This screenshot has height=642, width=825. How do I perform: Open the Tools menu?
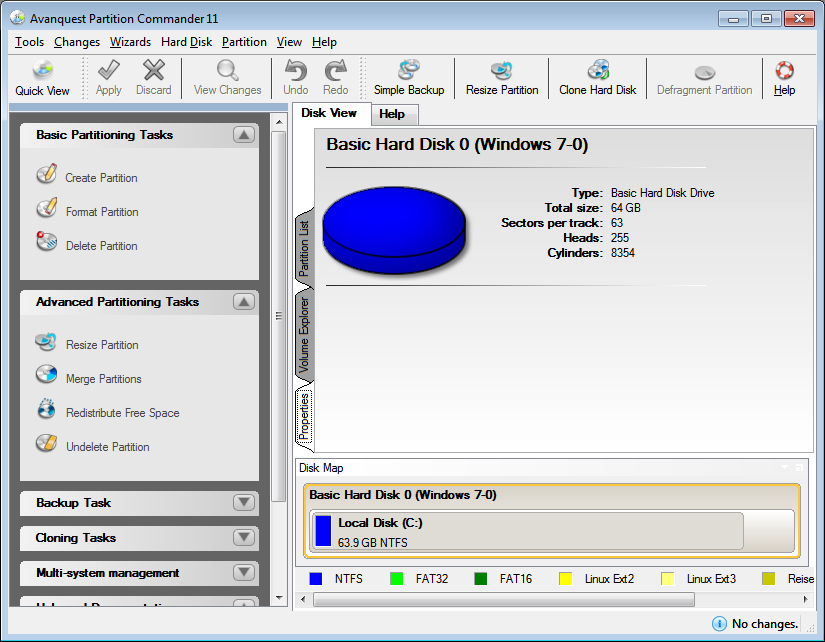pyautogui.click(x=29, y=42)
